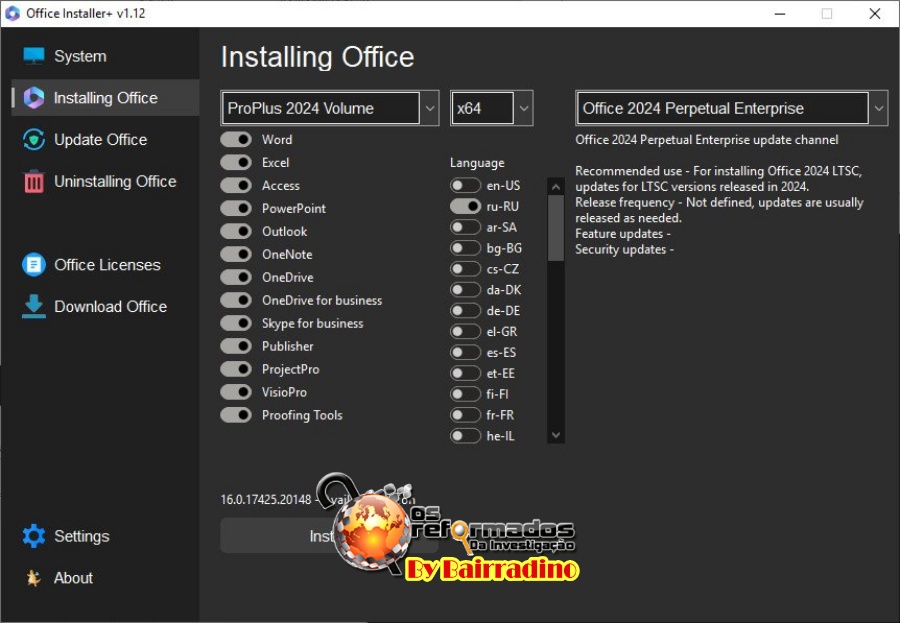Open the Settings label

pyautogui.click(x=82, y=536)
